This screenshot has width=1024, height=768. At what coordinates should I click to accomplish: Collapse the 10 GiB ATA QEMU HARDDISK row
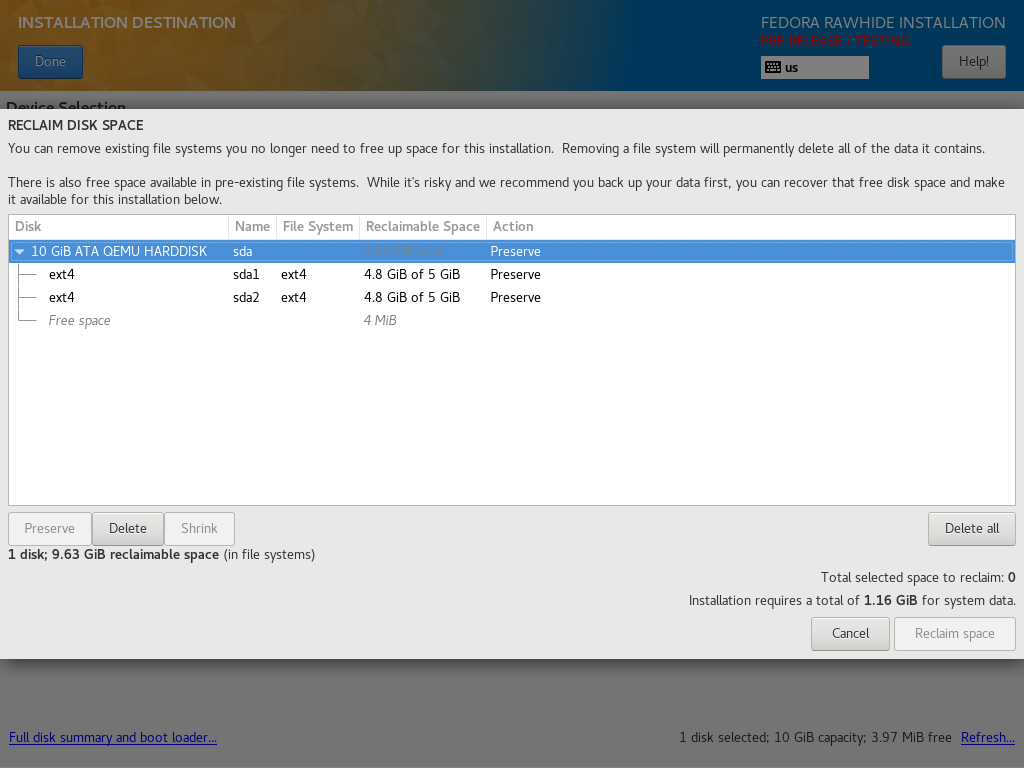click(20, 251)
